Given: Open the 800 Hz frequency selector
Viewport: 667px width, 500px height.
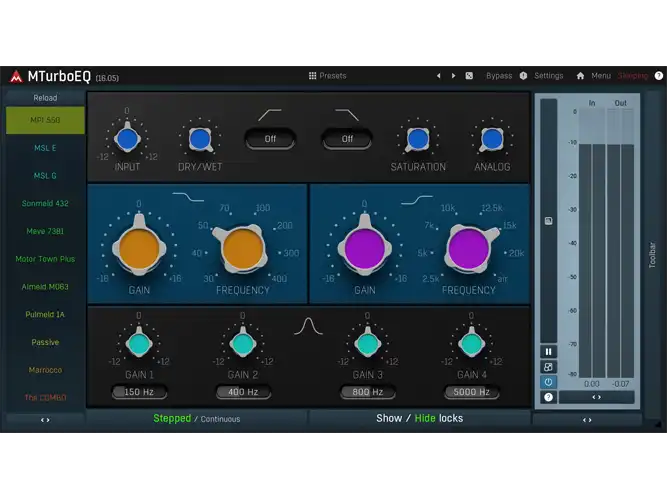Looking at the screenshot, I should (368, 392).
